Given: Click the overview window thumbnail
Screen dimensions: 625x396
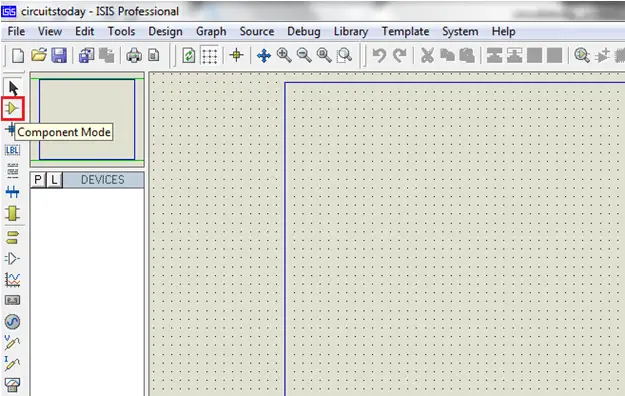Looking at the screenshot, I should (x=87, y=119).
